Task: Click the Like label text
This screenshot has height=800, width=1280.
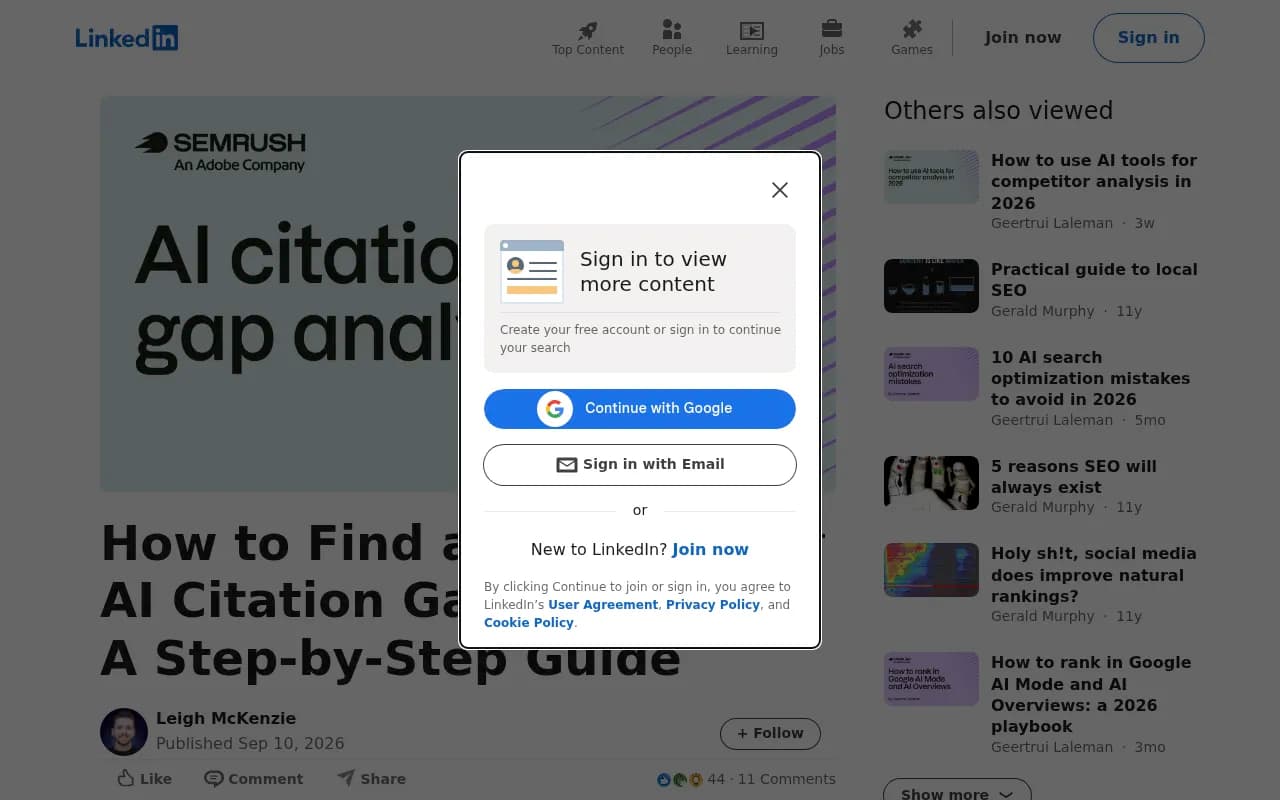Action: pos(156,779)
